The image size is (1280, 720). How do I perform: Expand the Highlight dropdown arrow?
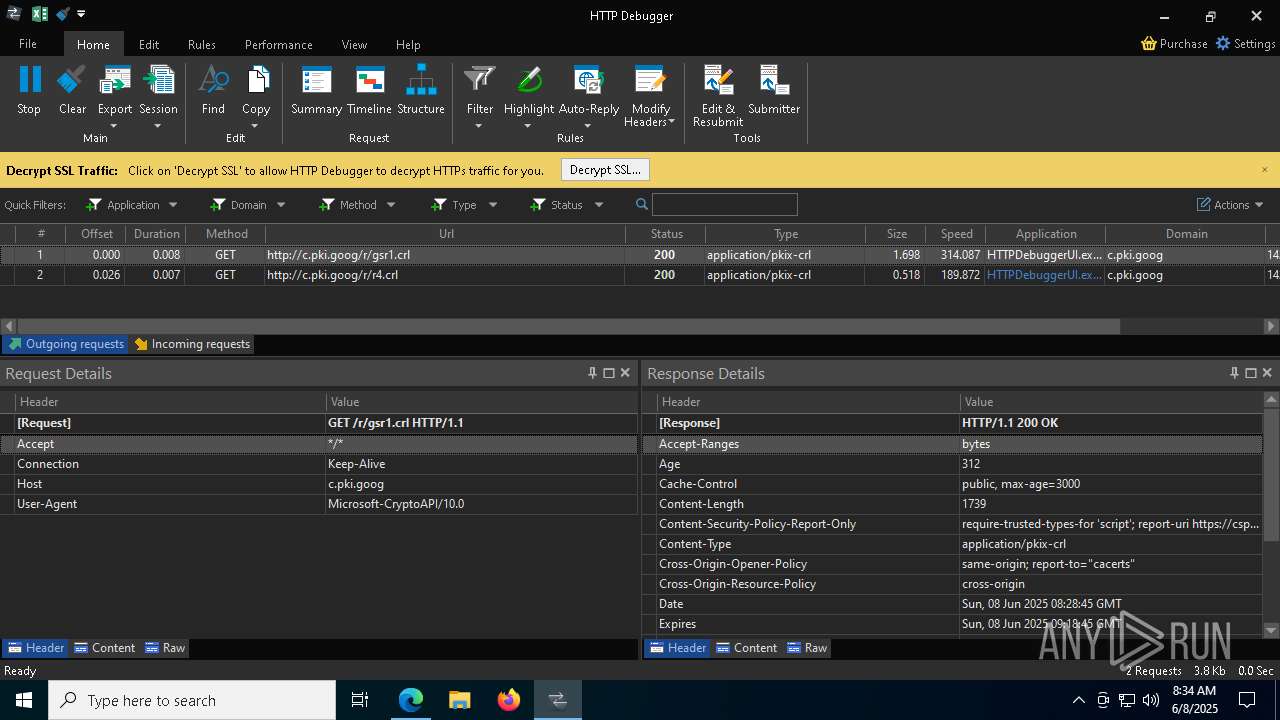pos(528,126)
